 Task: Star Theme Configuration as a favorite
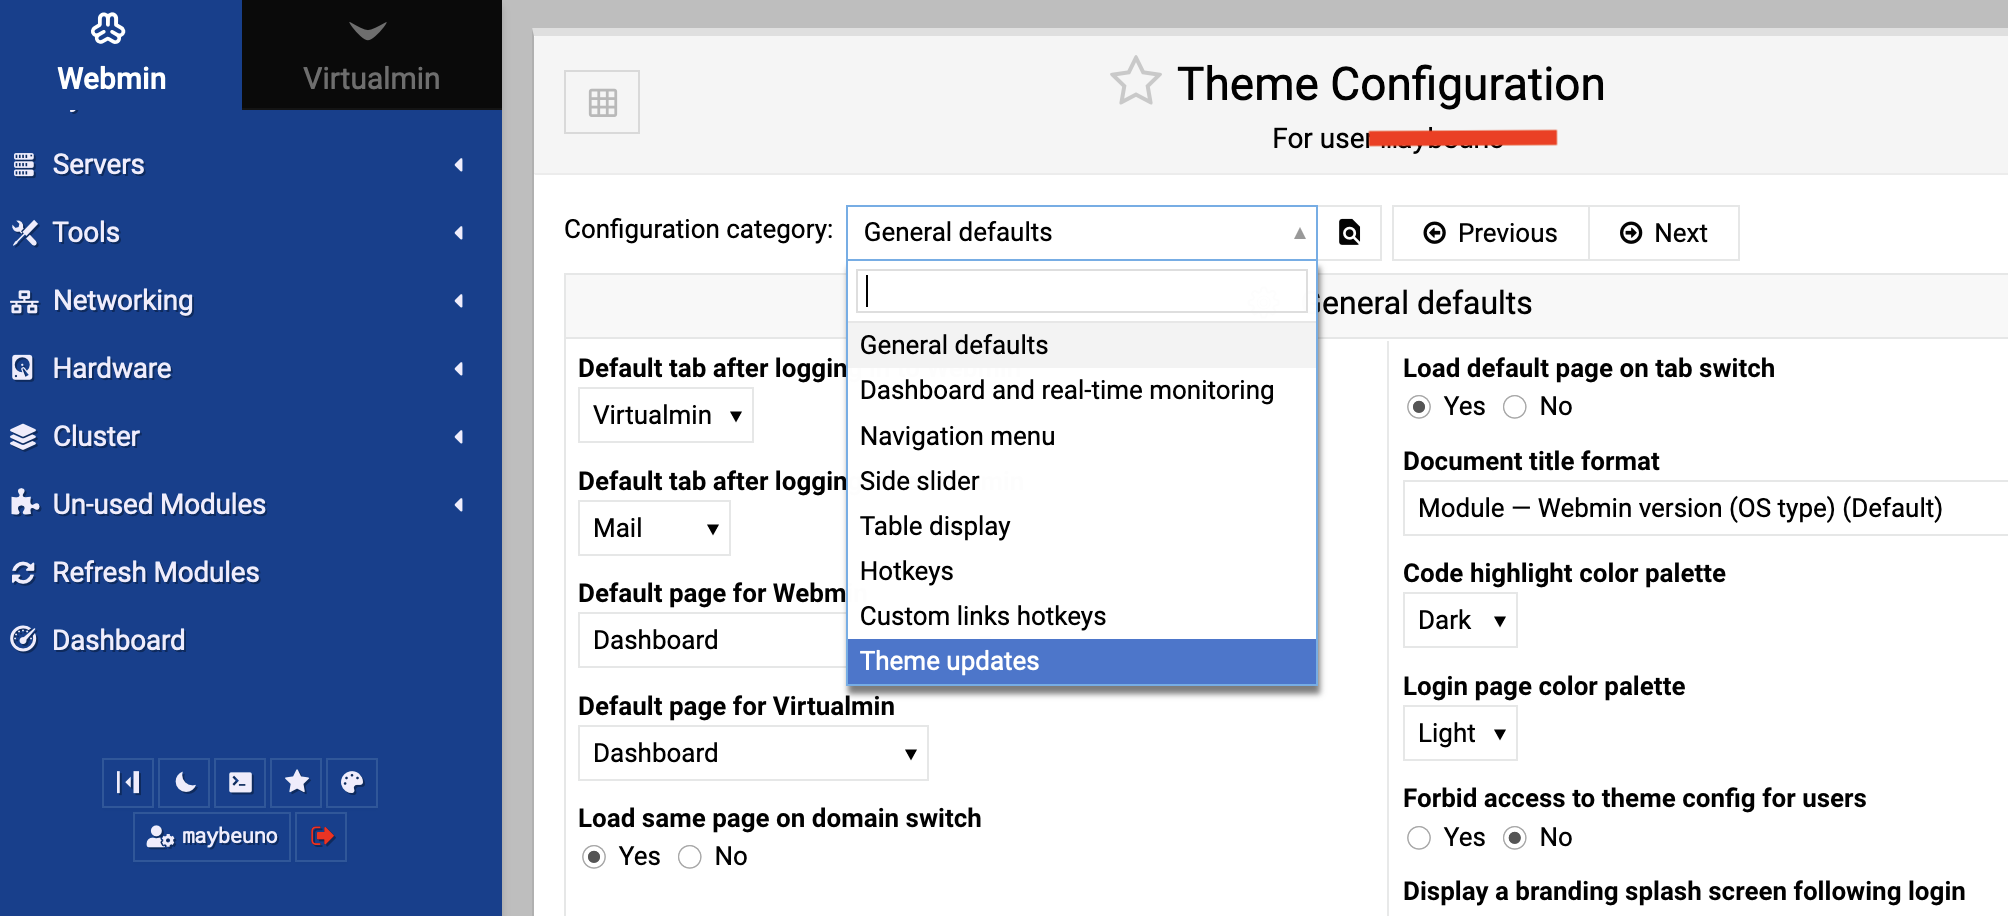(1135, 81)
